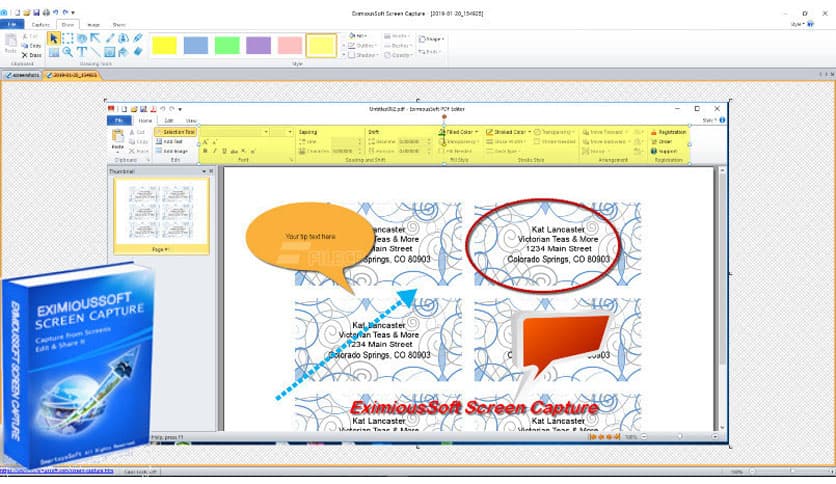
Task: Undo using the quick access undo arrow
Action: click(55, 12)
